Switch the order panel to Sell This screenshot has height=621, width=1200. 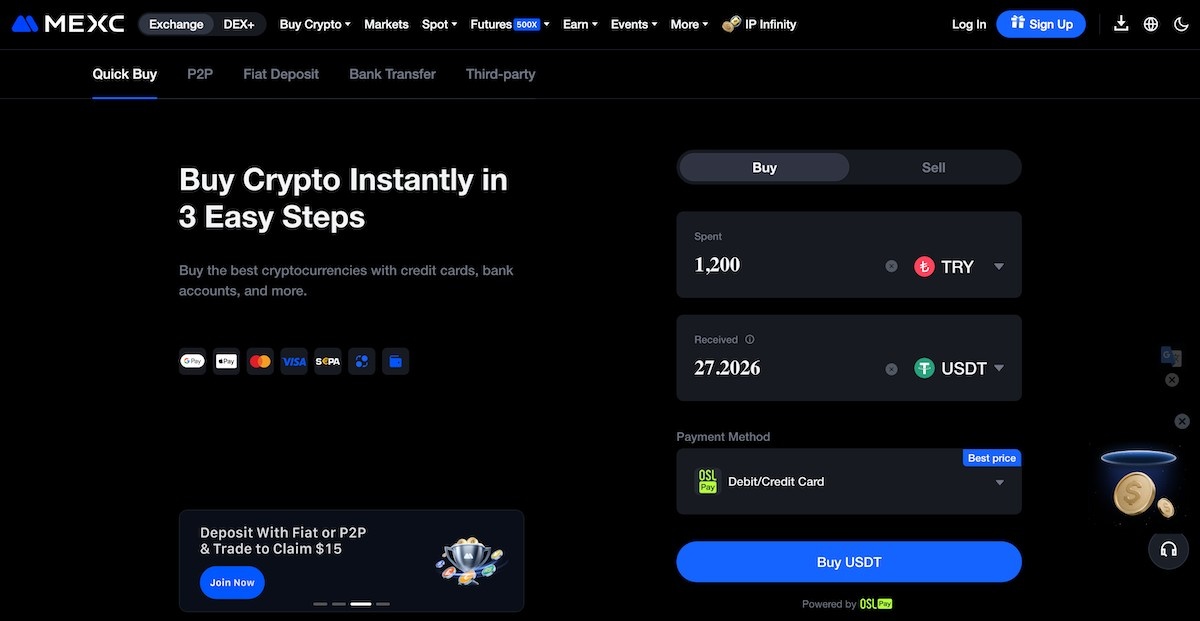(933, 167)
